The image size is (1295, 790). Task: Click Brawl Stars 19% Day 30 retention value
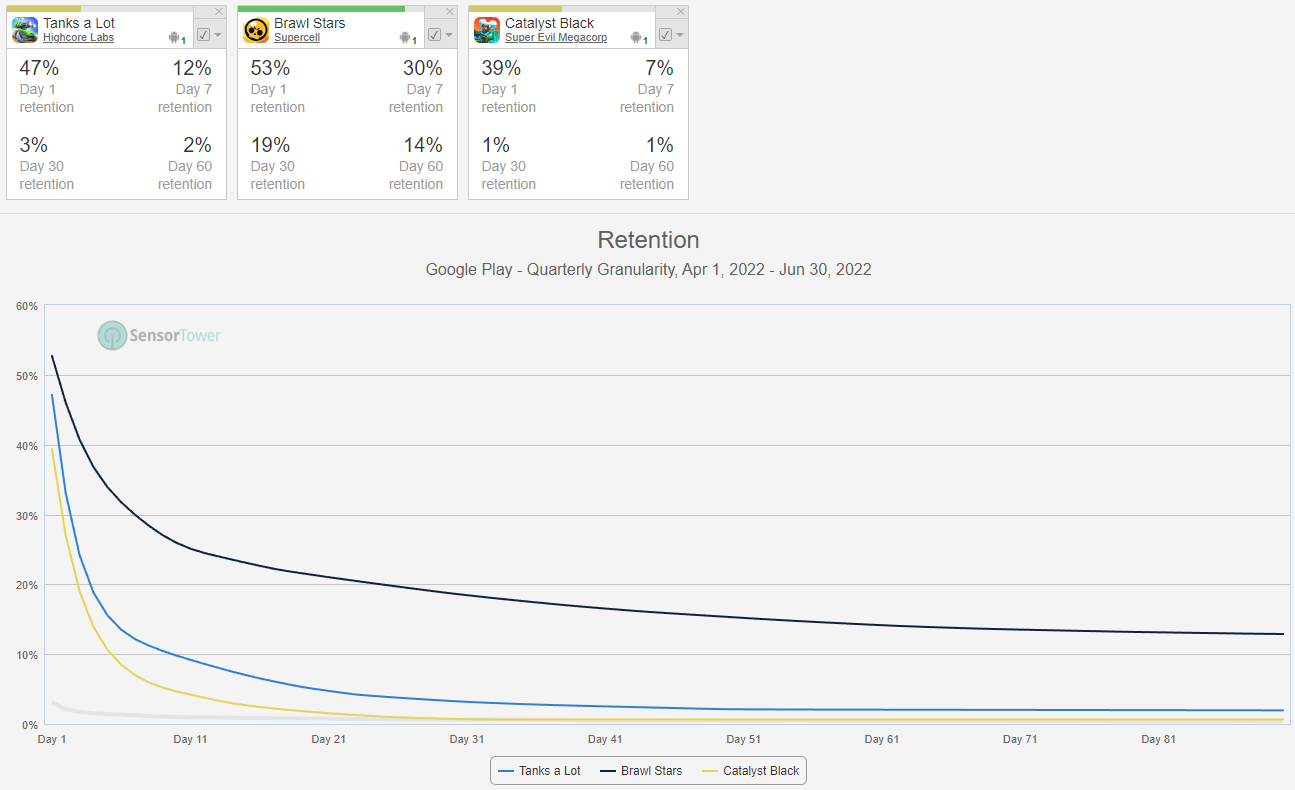[x=270, y=145]
